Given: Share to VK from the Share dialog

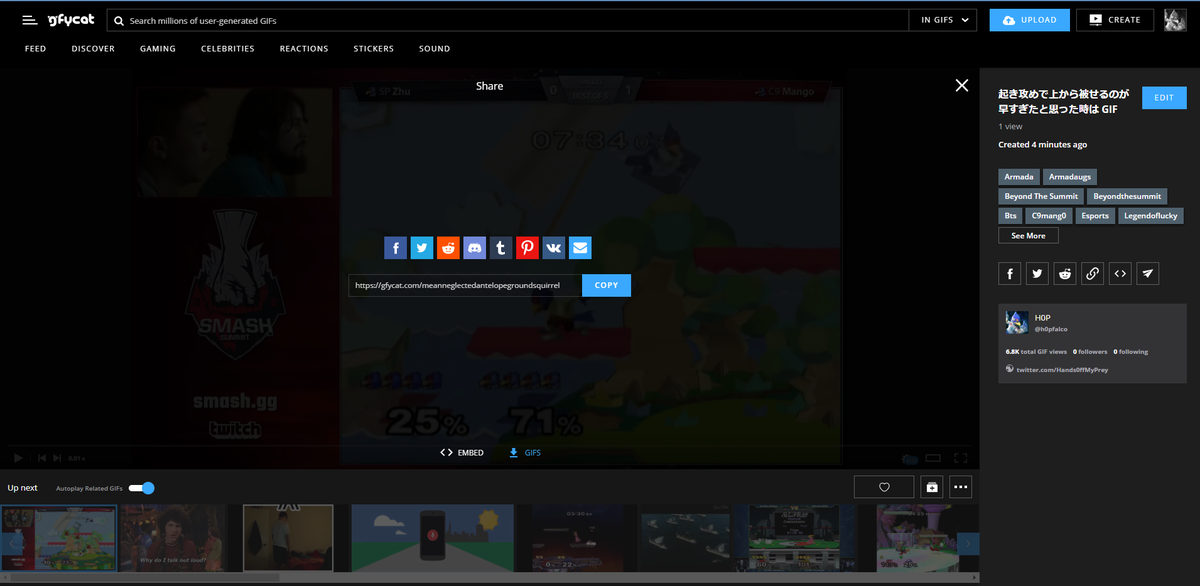Looking at the screenshot, I should pyautogui.click(x=554, y=248).
